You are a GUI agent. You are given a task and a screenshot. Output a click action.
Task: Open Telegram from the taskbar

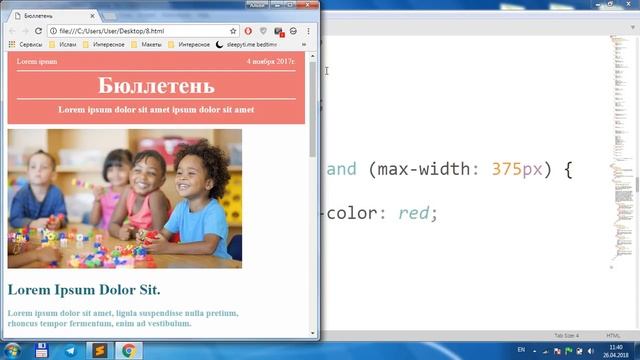[x=70, y=351]
